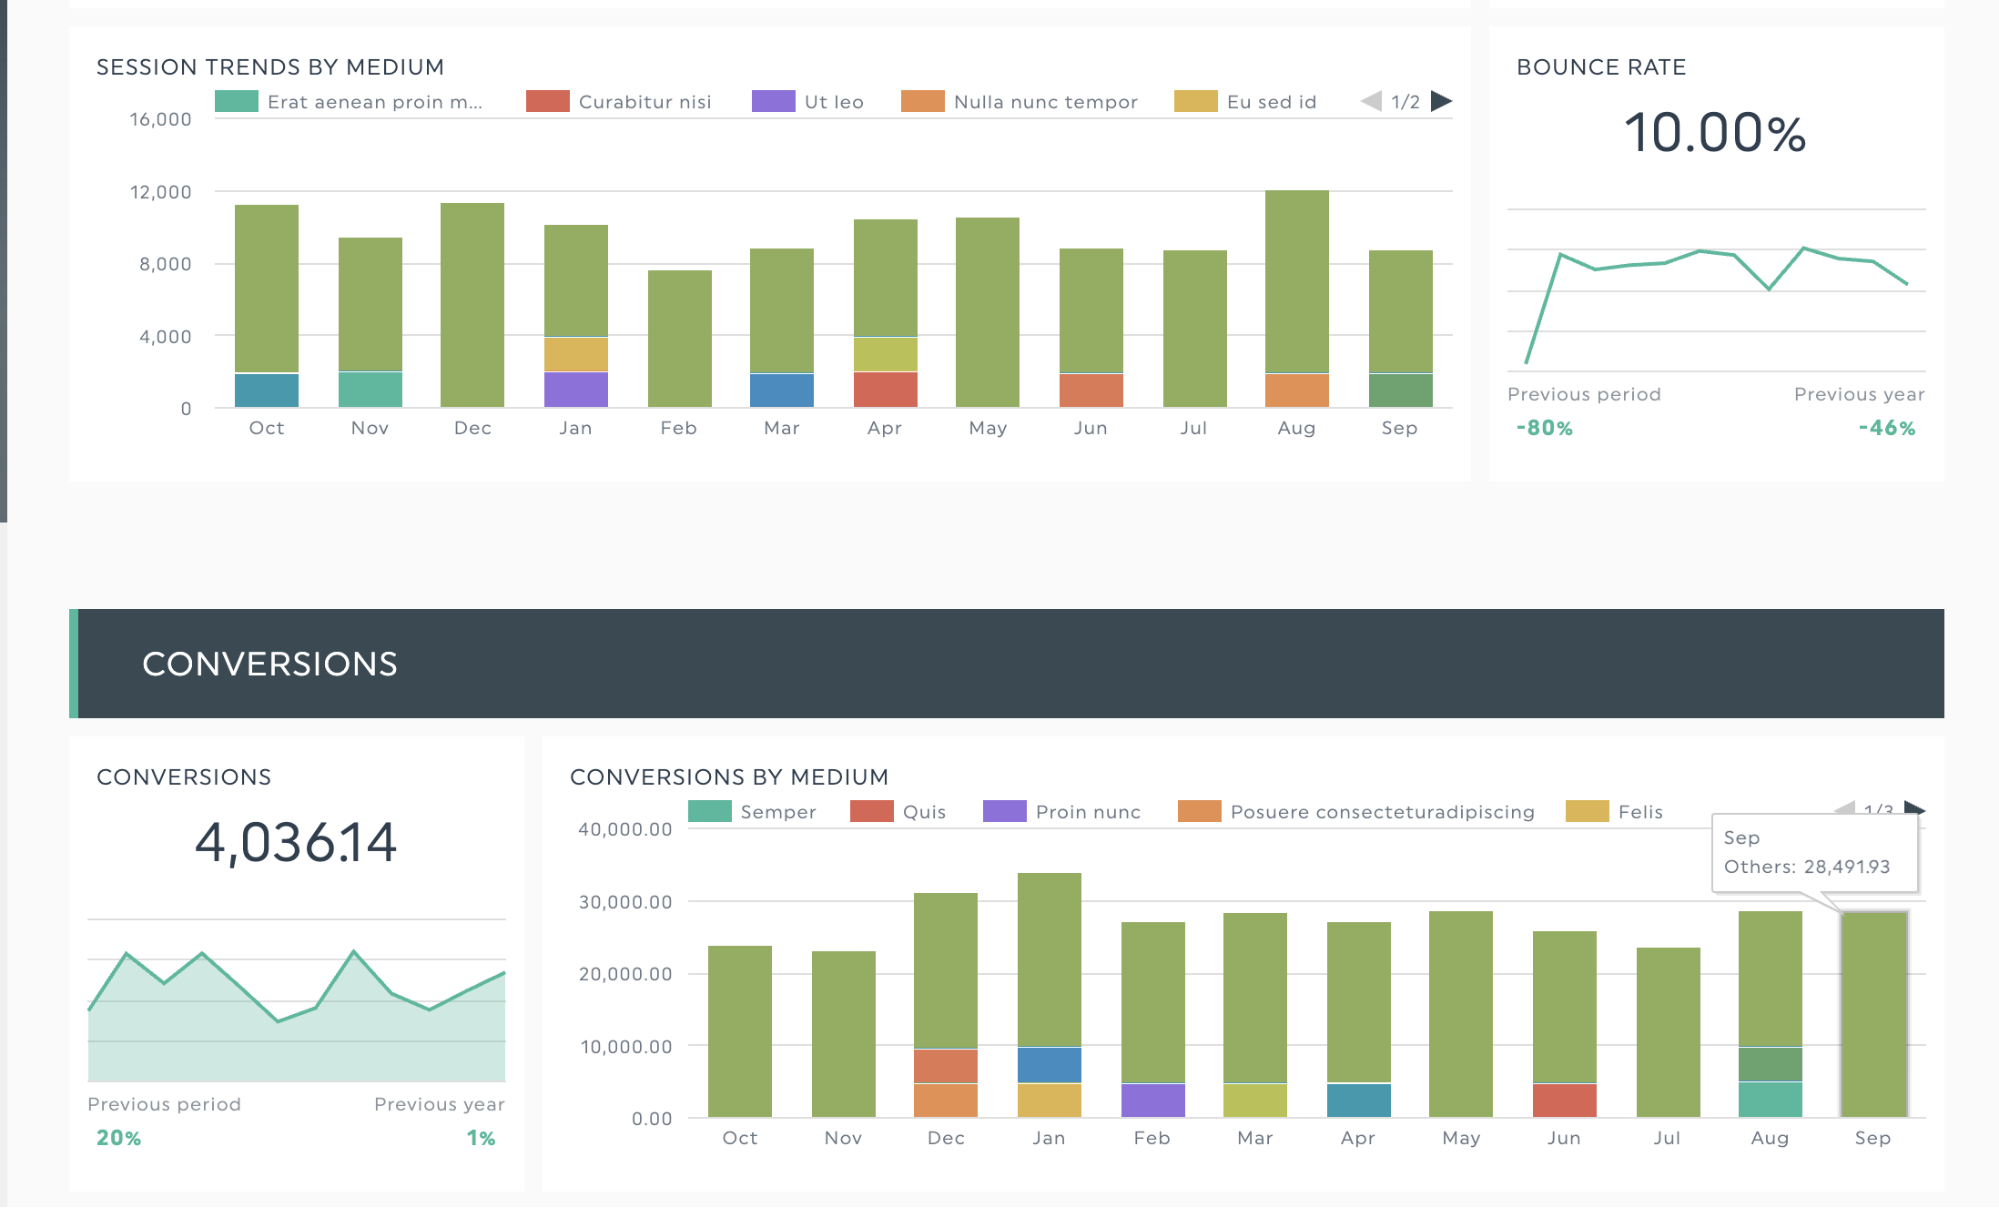Toggle Semper series in Conversions legend
This screenshot has width=1999, height=1208.
point(777,812)
